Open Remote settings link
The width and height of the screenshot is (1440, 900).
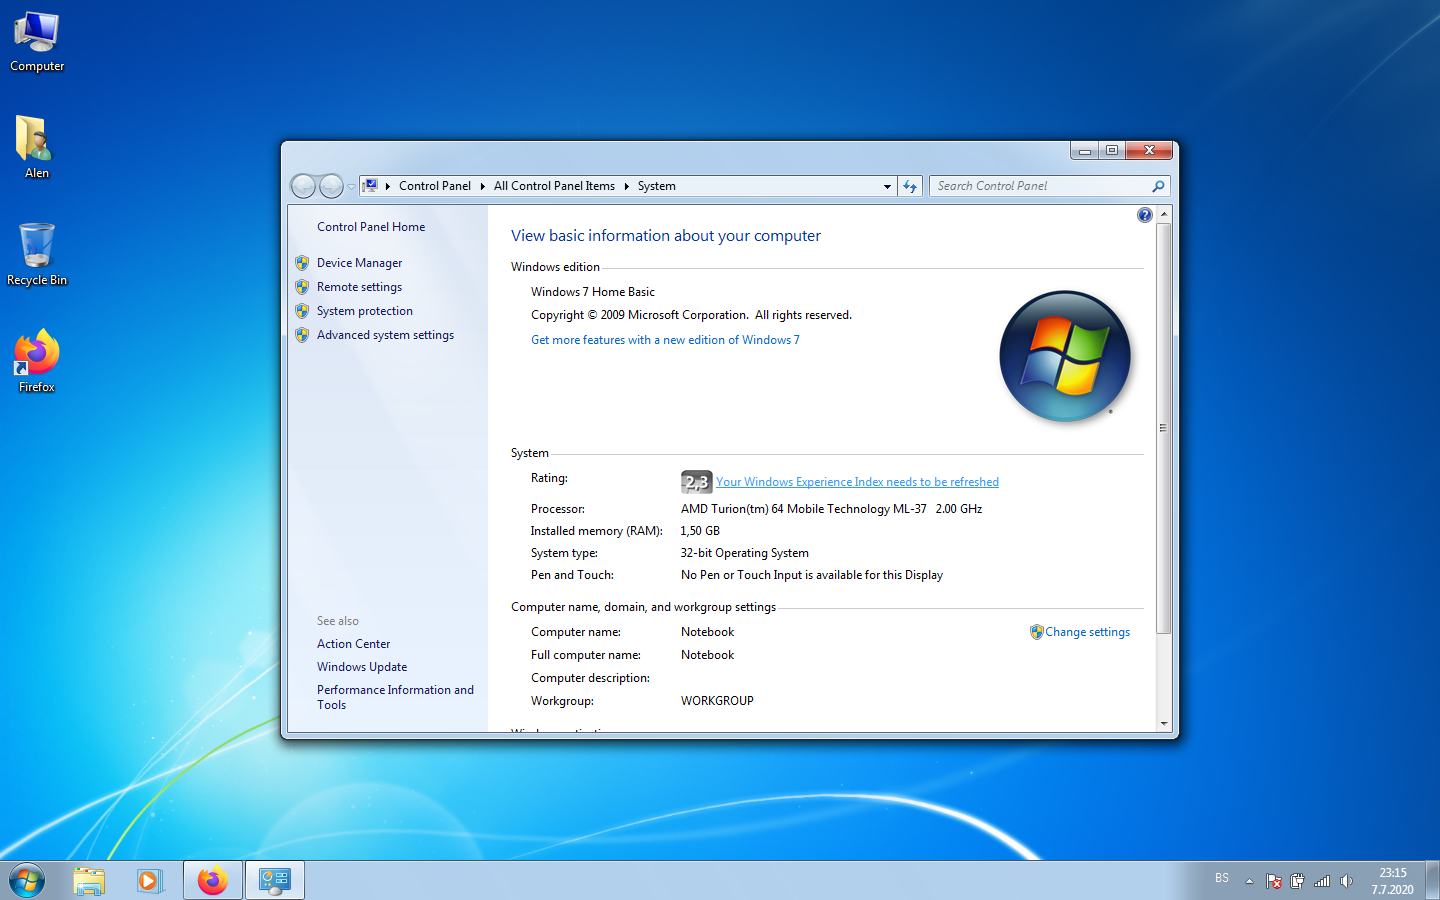pyautogui.click(x=359, y=287)
